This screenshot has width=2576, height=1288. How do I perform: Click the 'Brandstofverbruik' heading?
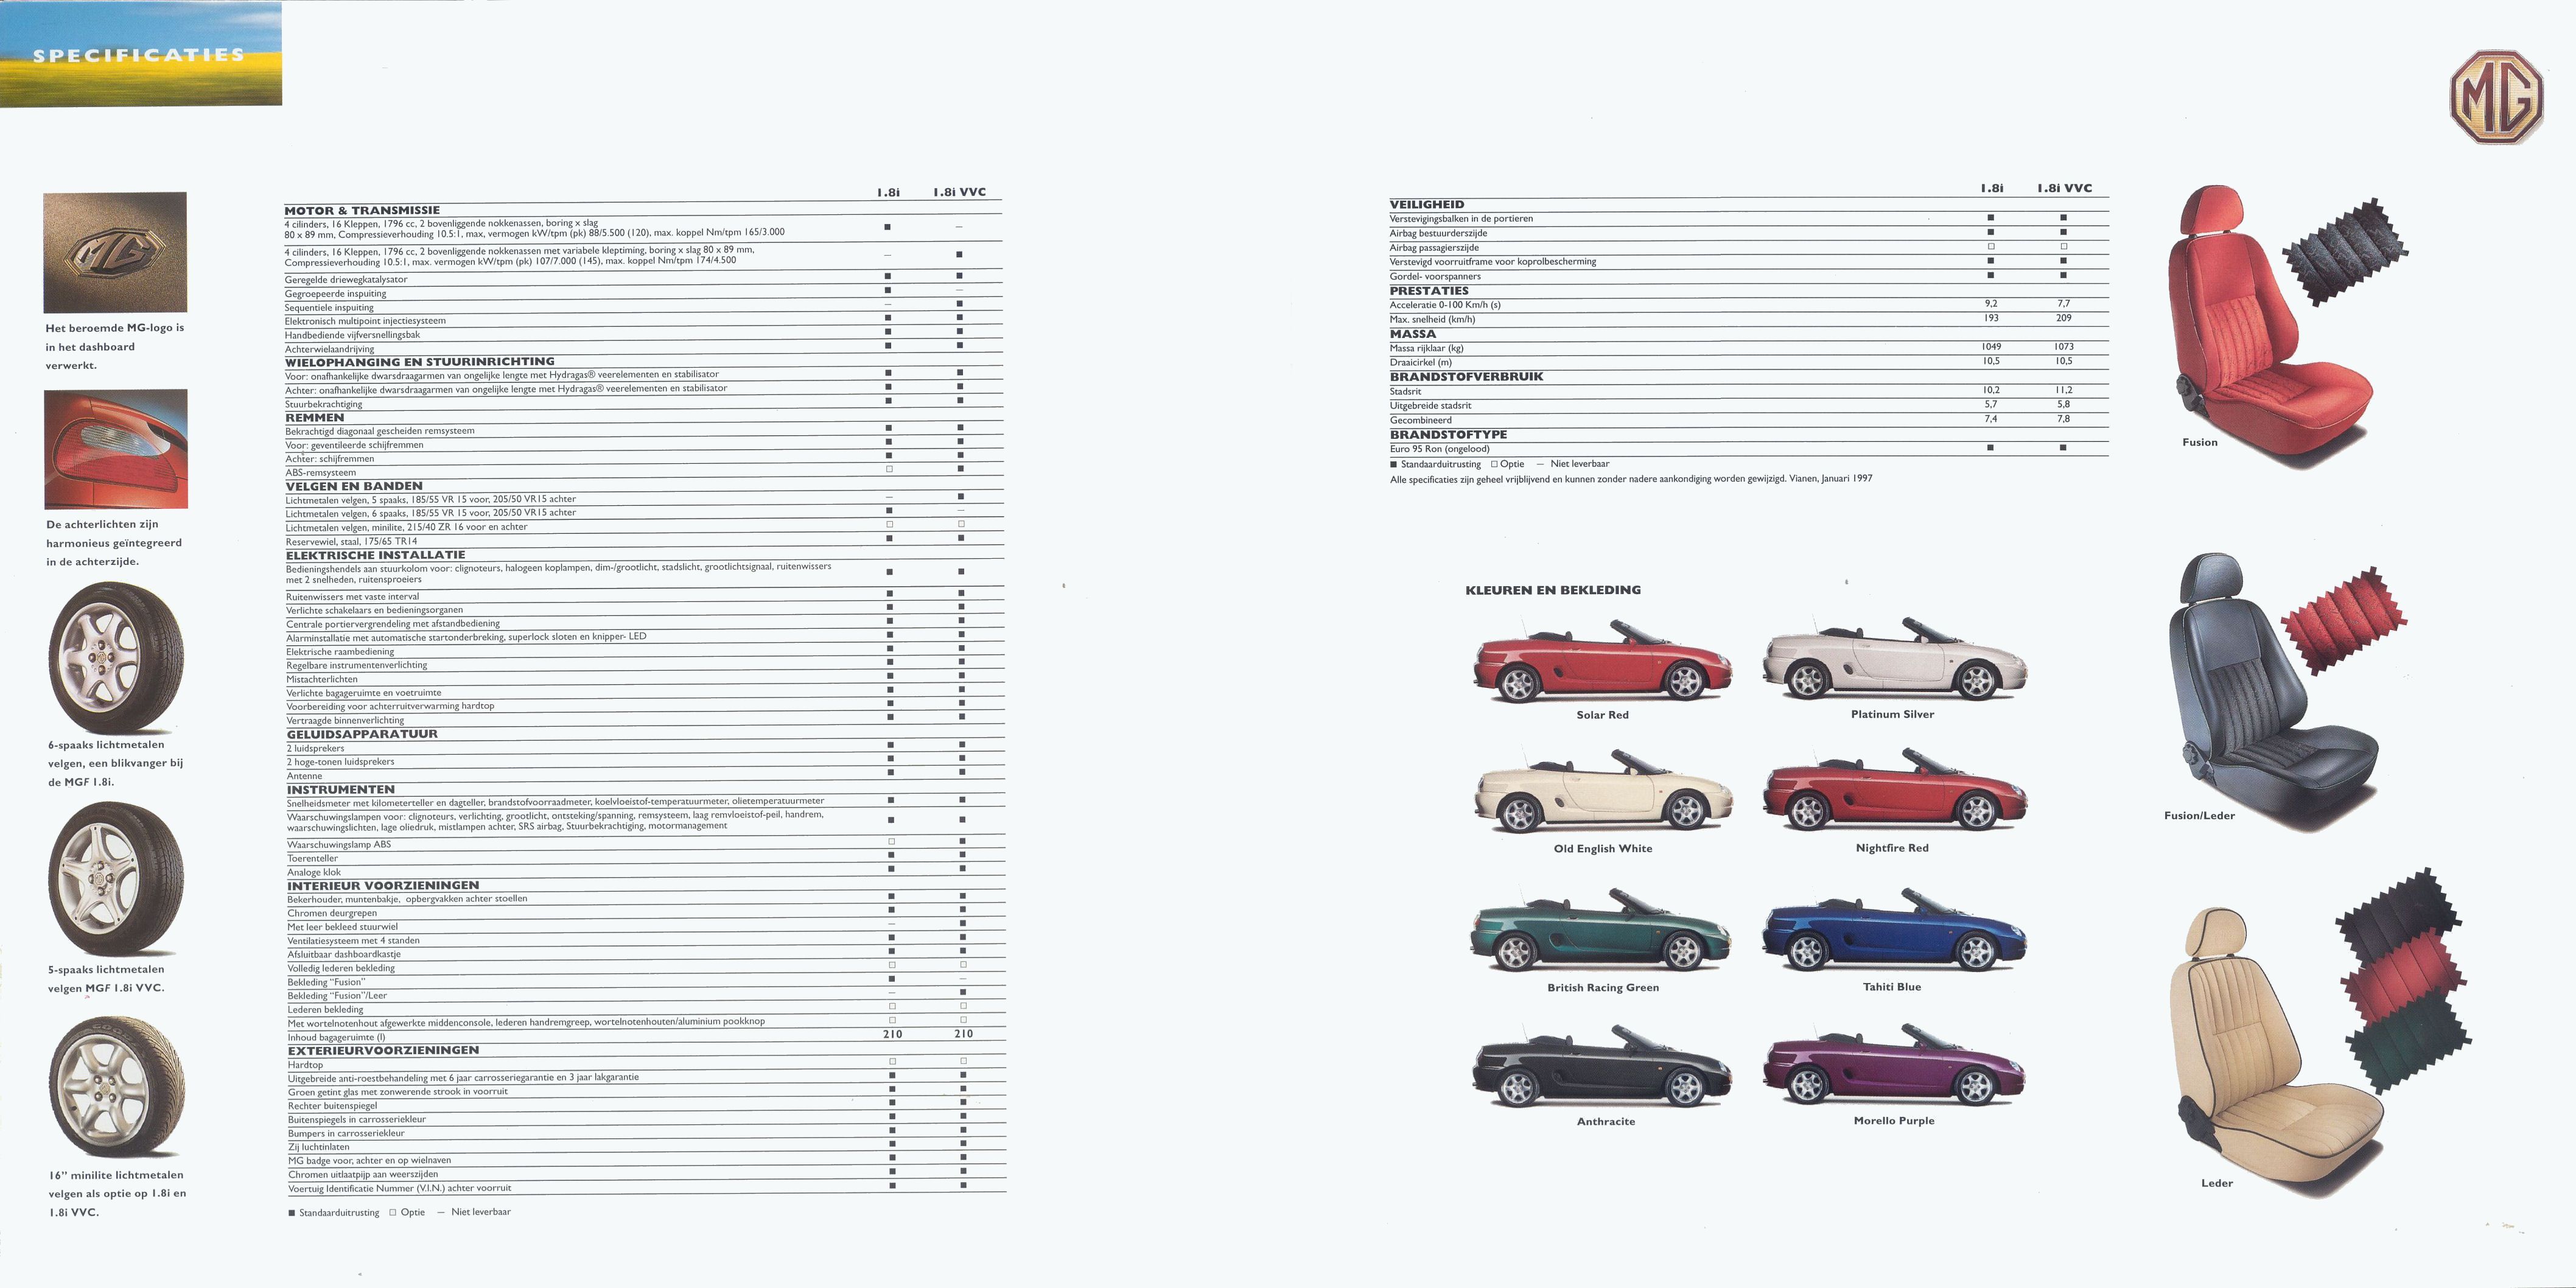pyautogui.click(x=1466, y=377)
